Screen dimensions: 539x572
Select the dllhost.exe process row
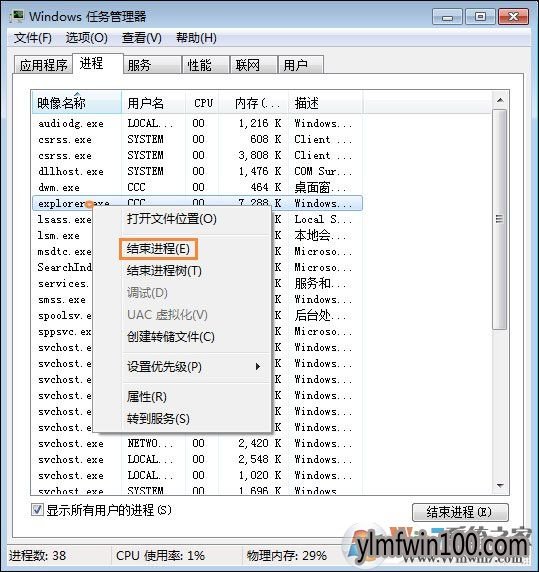197,171
